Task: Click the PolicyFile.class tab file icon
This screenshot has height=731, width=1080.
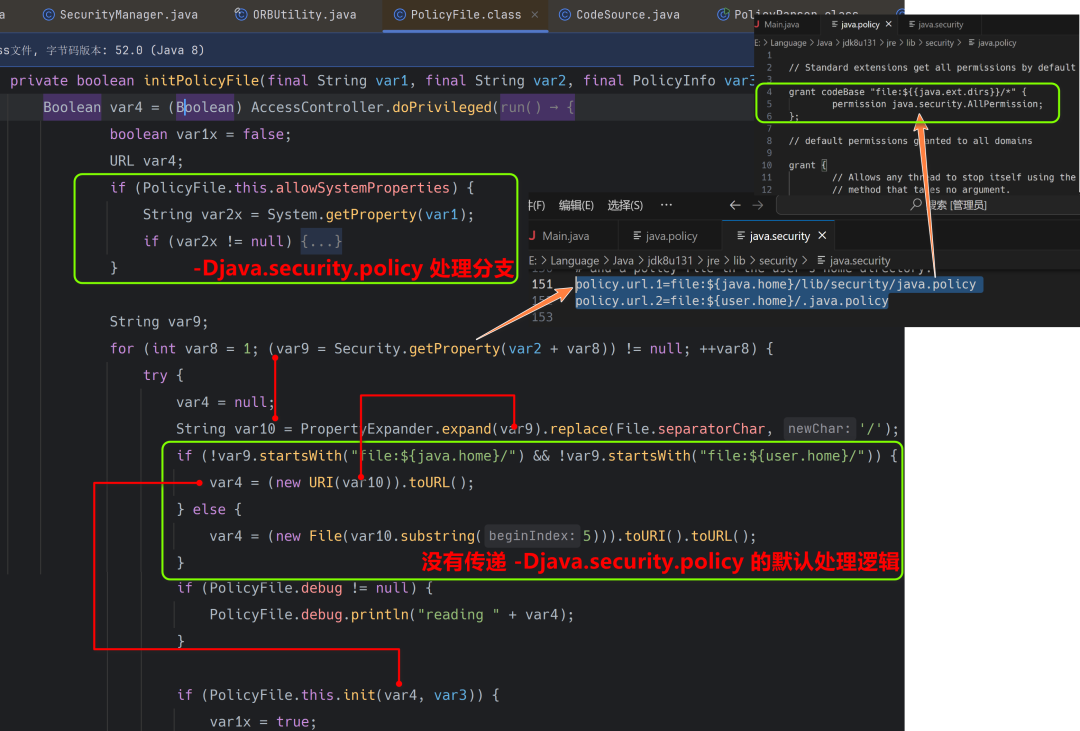Action: pyautogui.click(x=399, y=14)
